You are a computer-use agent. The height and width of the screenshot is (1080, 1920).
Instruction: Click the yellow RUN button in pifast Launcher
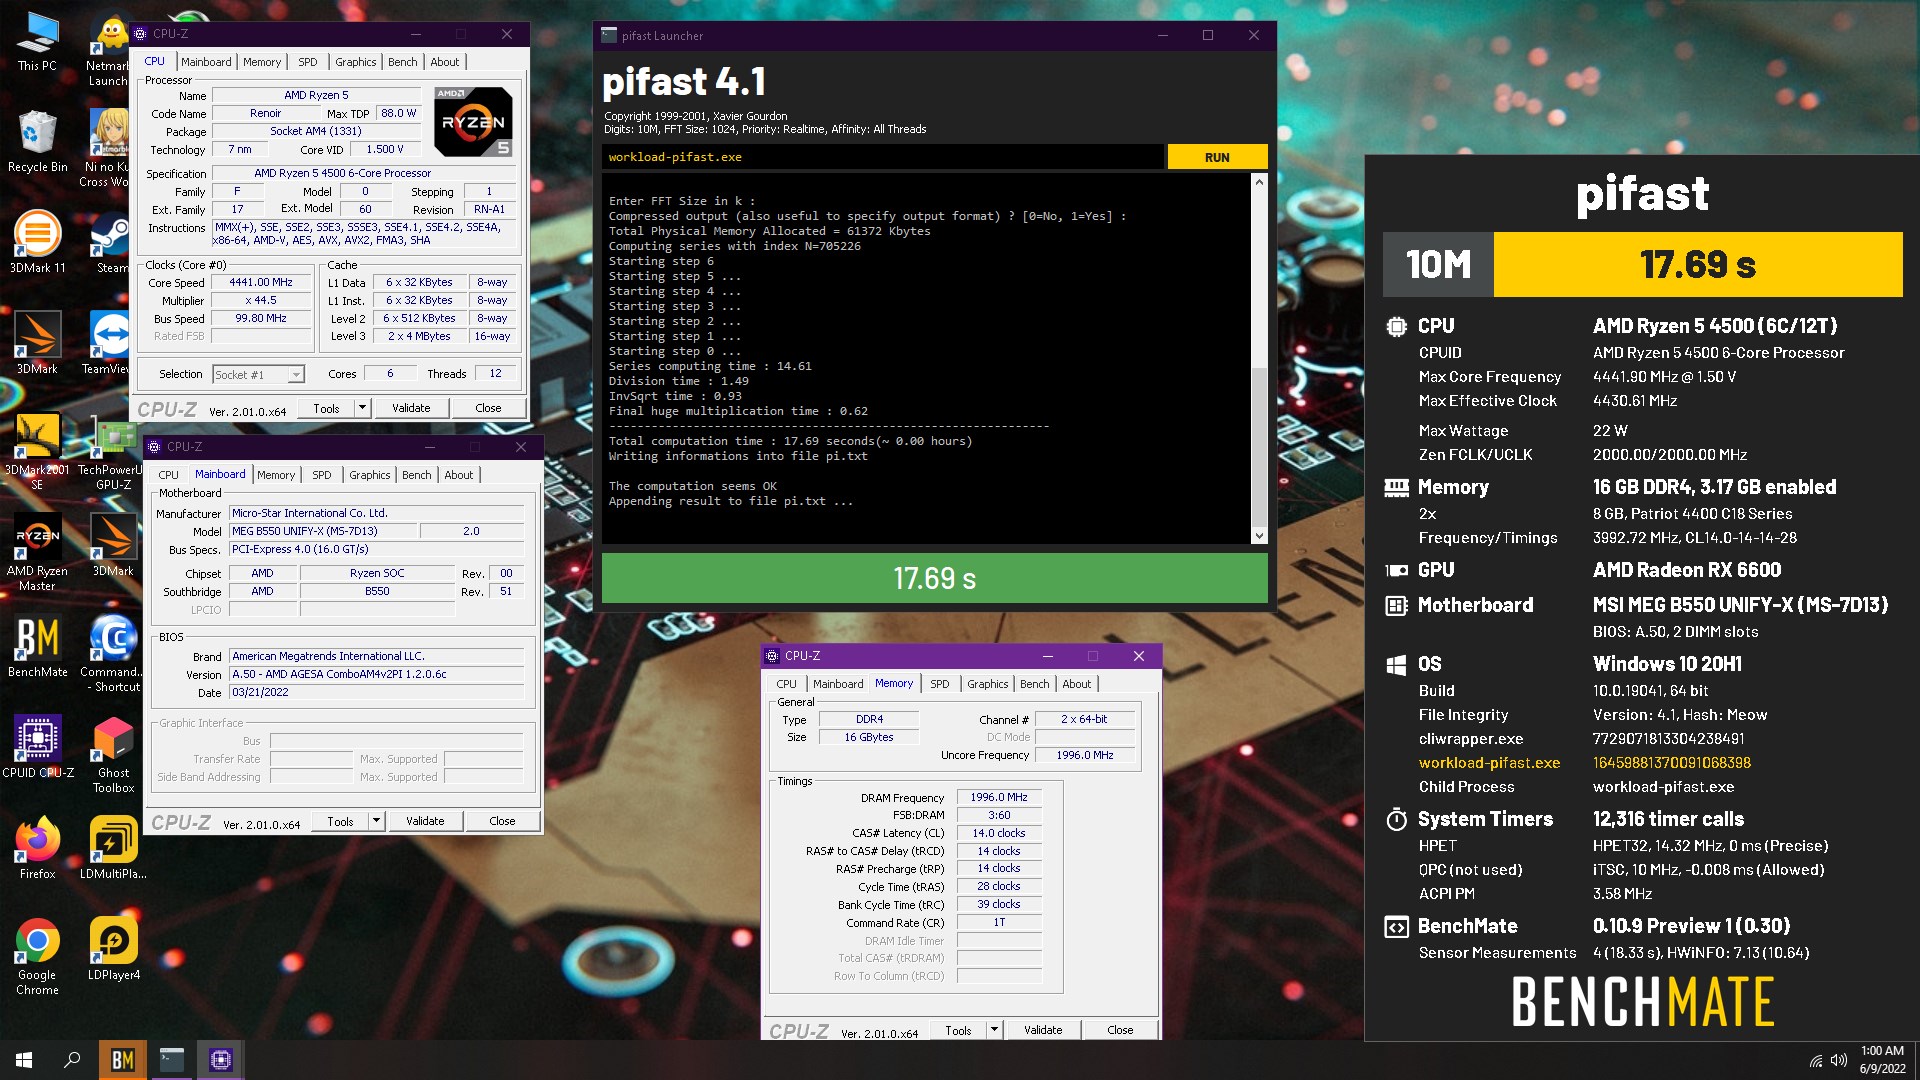[1217, 157]
